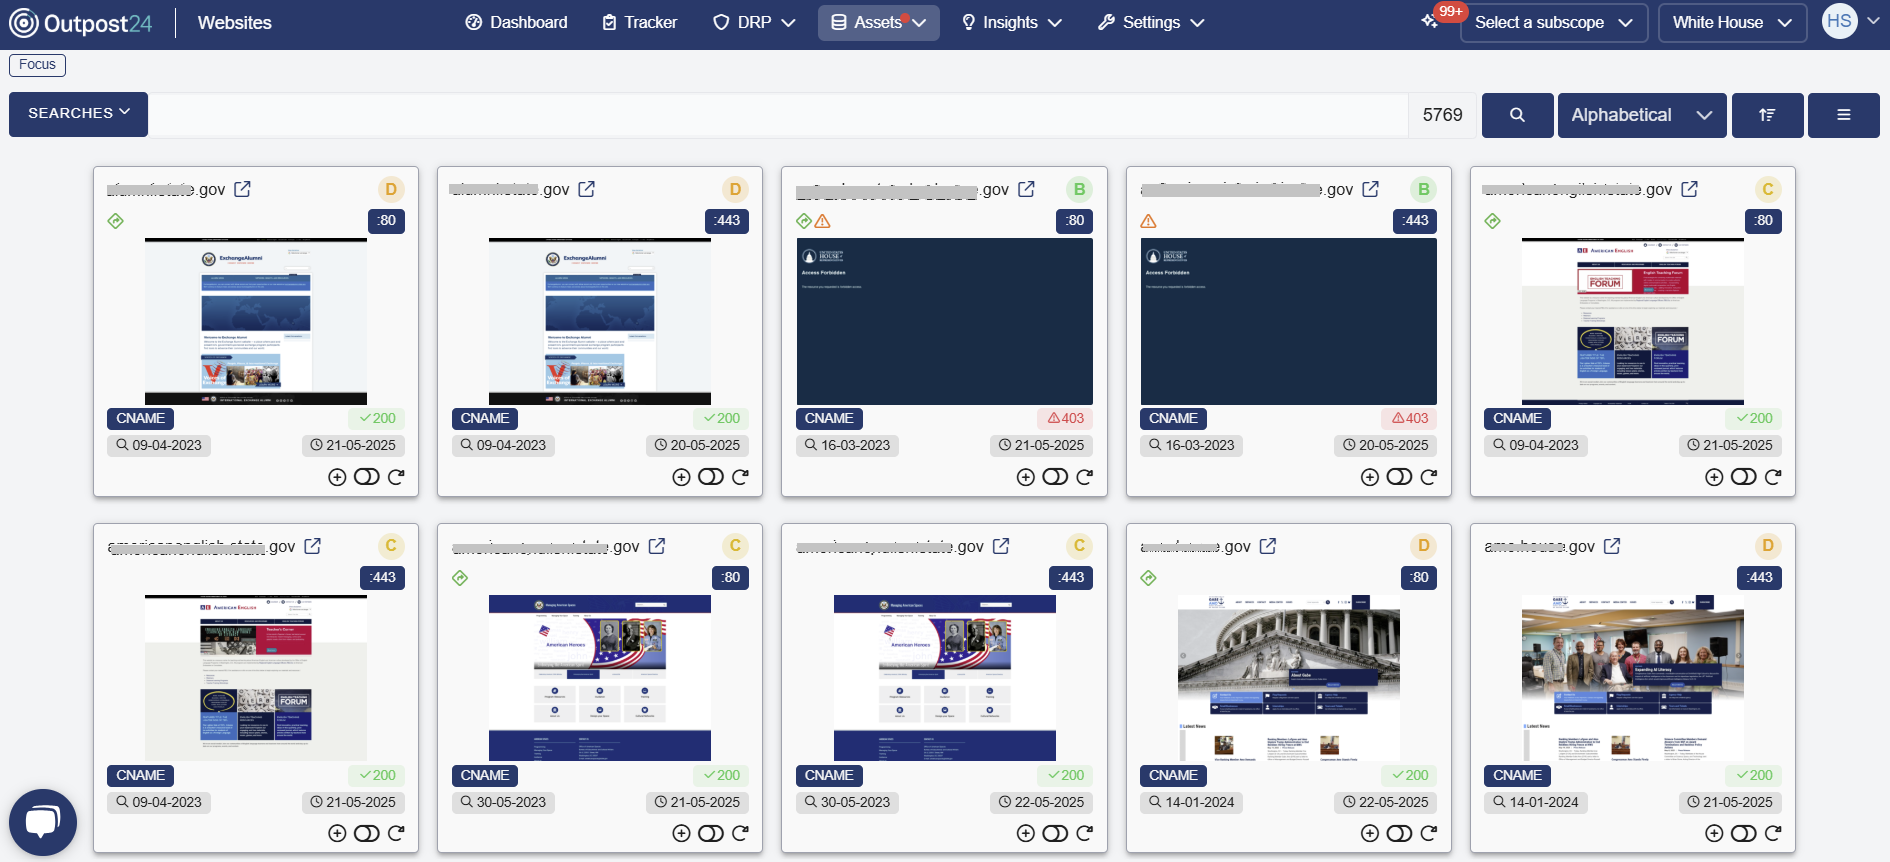This screenshot has height=862, width=1890.
Task: Open the Select a subscope dropdown
Action: tap(1553, 22)
